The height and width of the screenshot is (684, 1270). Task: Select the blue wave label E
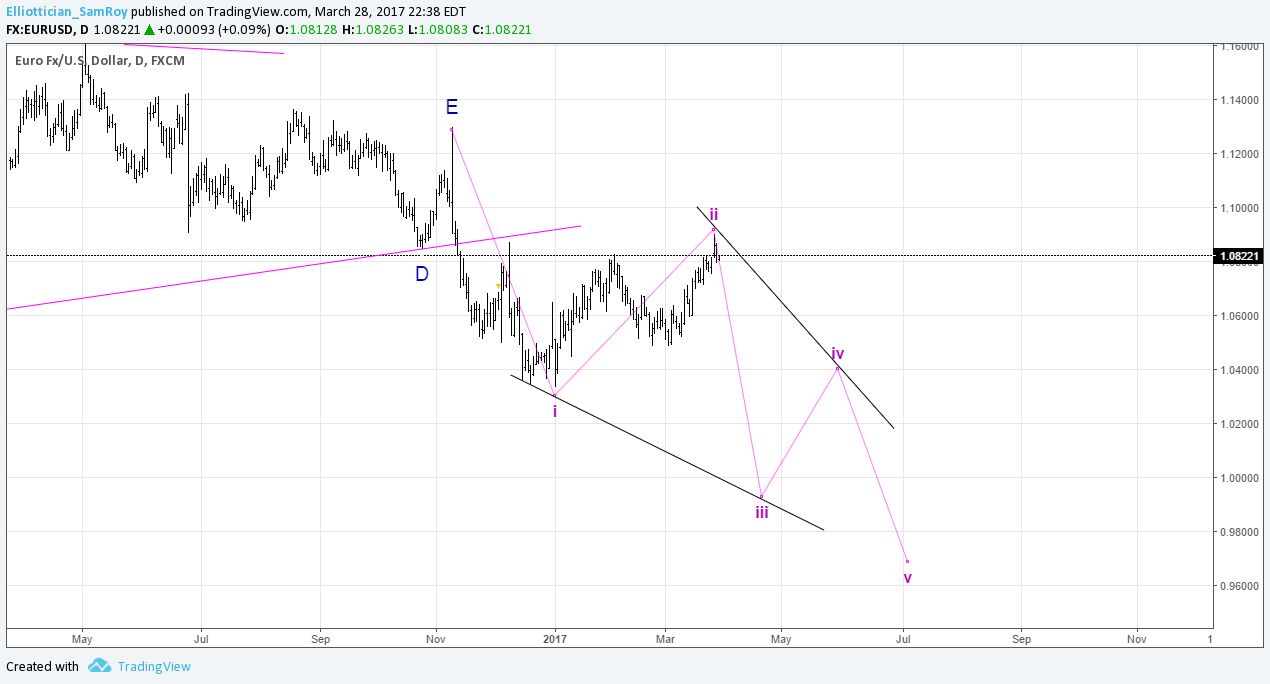[x=452, y=108]
